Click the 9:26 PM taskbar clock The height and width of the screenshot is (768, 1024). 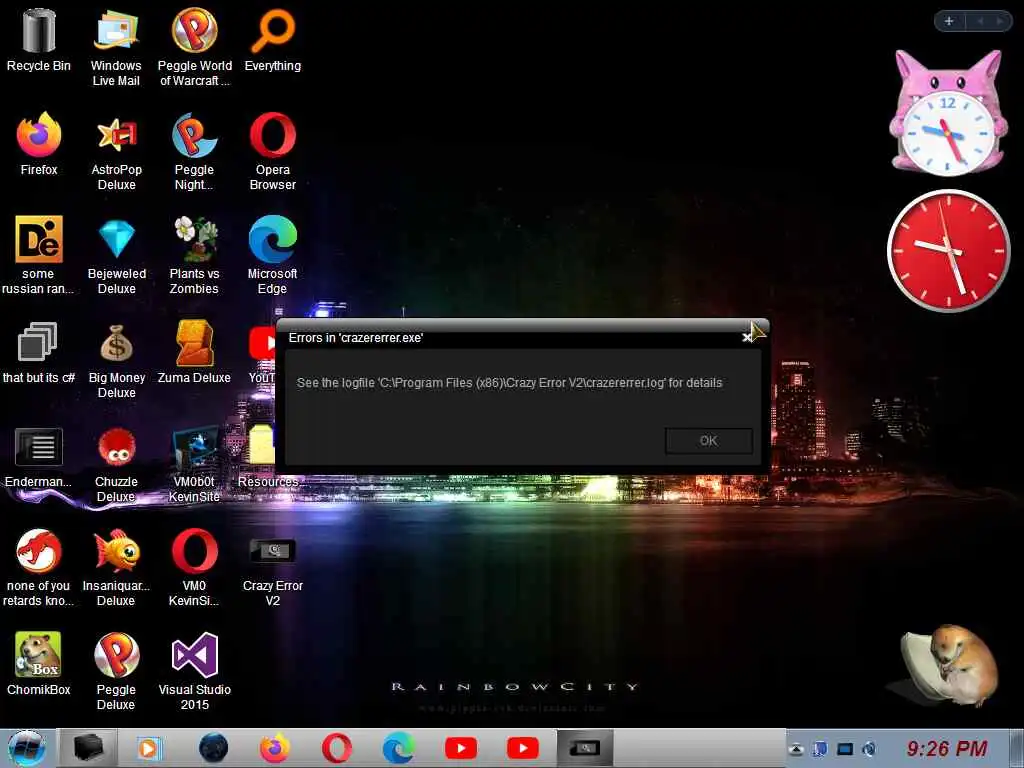tap(947, 748)
